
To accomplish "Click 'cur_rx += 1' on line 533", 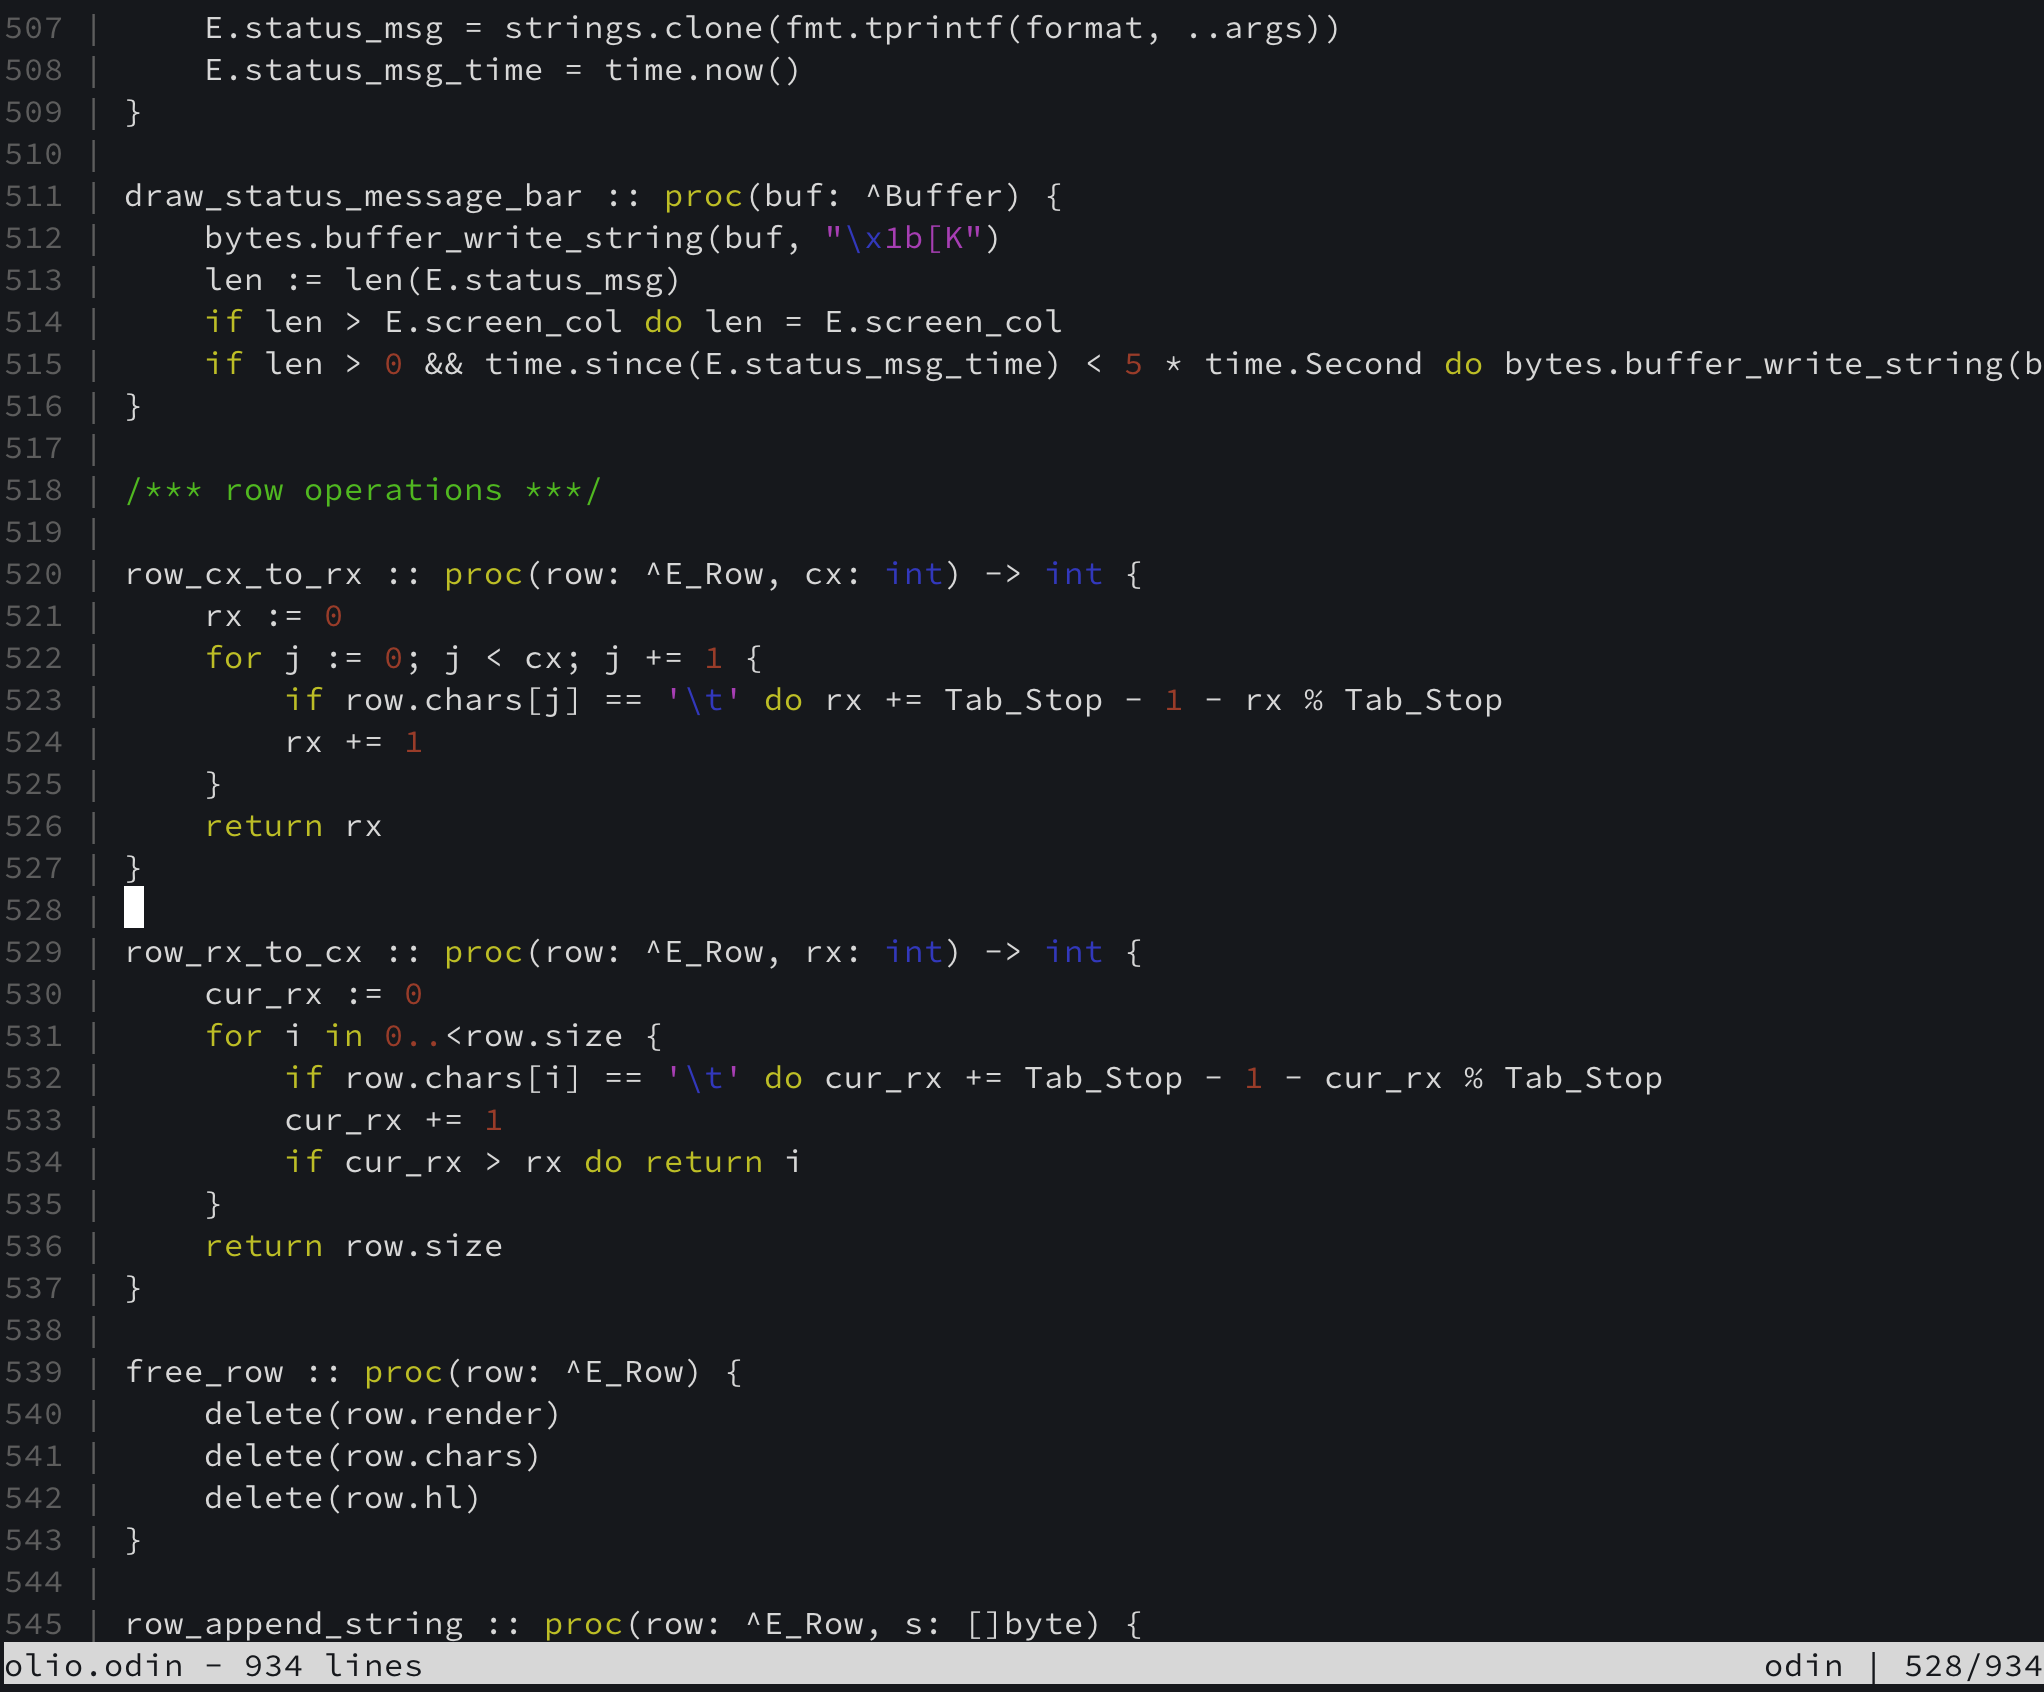I will [x=393, y=1120].
